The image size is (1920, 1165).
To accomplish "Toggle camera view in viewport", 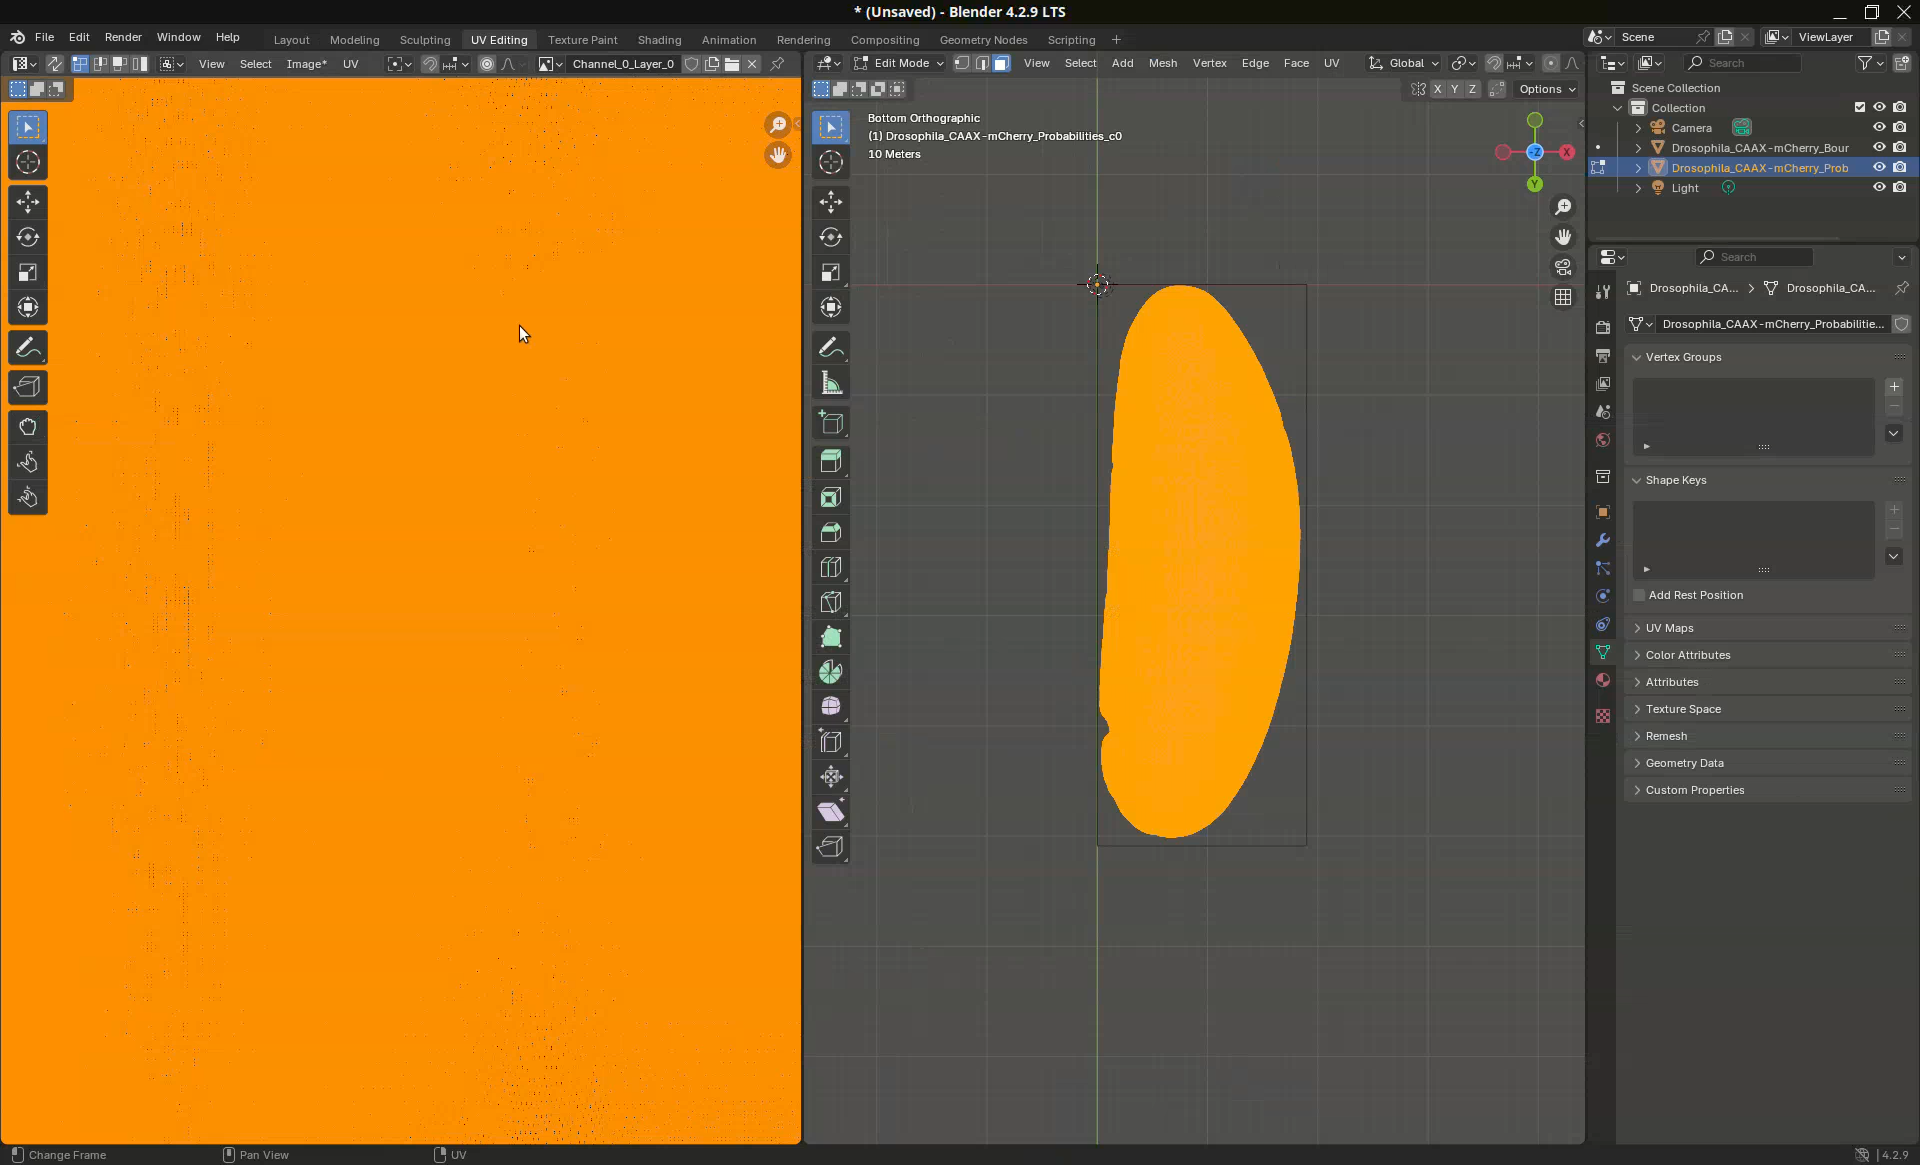I will pyautogui.click(x=1563, y=267).
